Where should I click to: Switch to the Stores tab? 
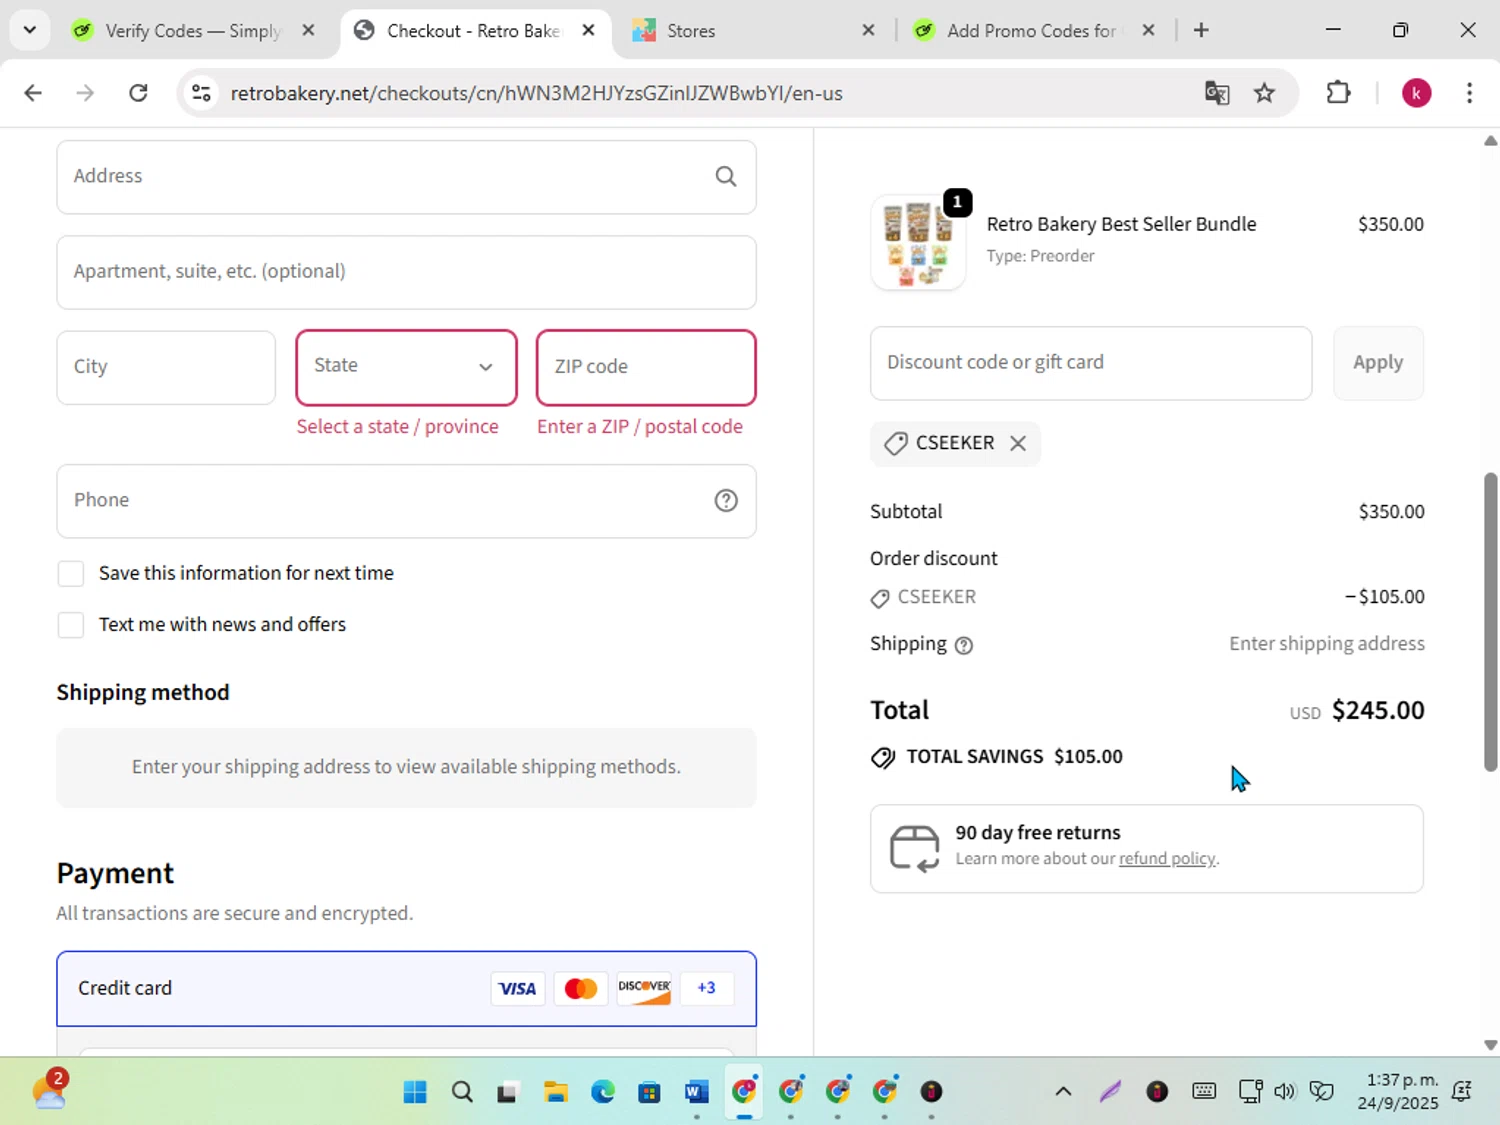point(752,31)
